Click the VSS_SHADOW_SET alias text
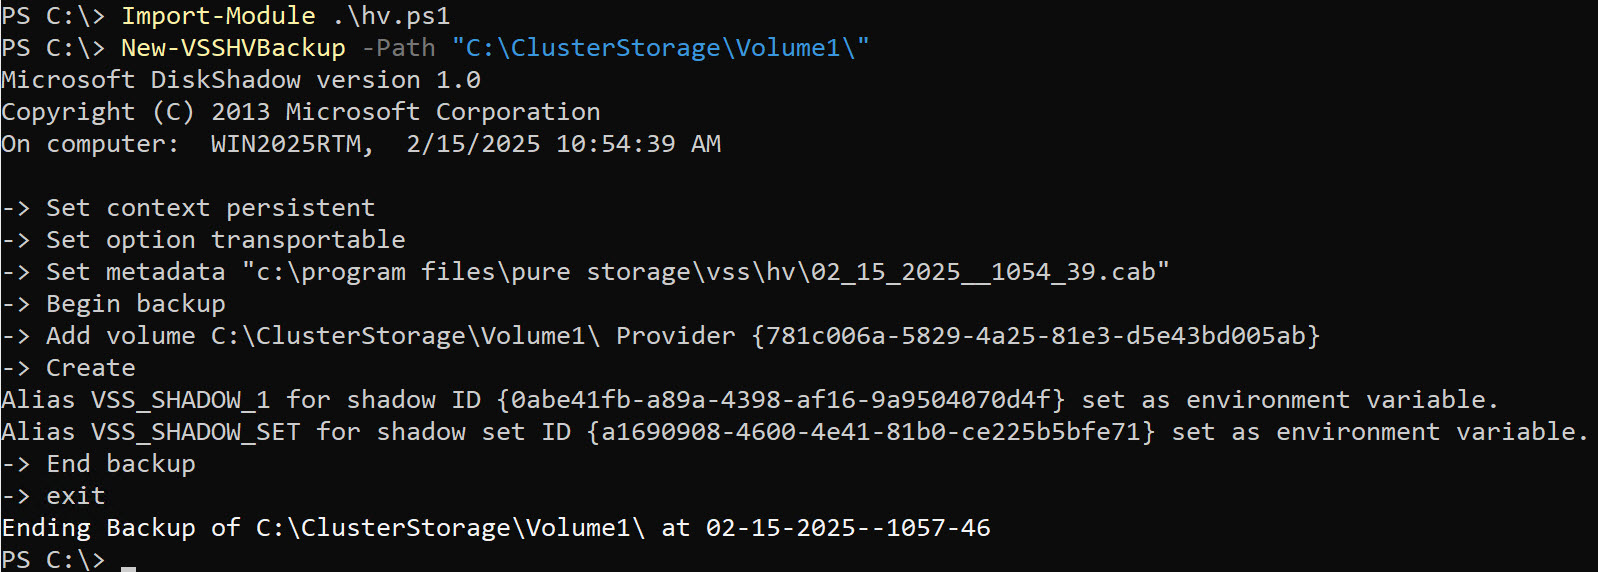 click(195, 432)
